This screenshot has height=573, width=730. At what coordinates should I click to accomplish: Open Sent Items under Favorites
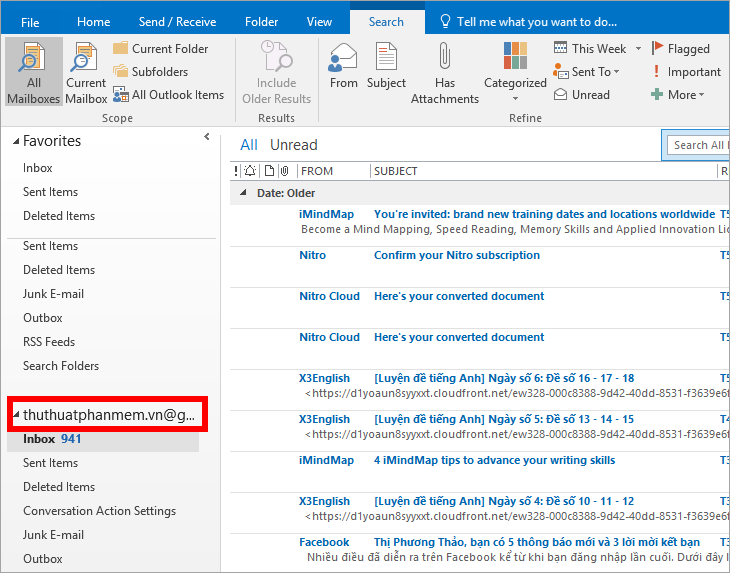click(50, 192)
